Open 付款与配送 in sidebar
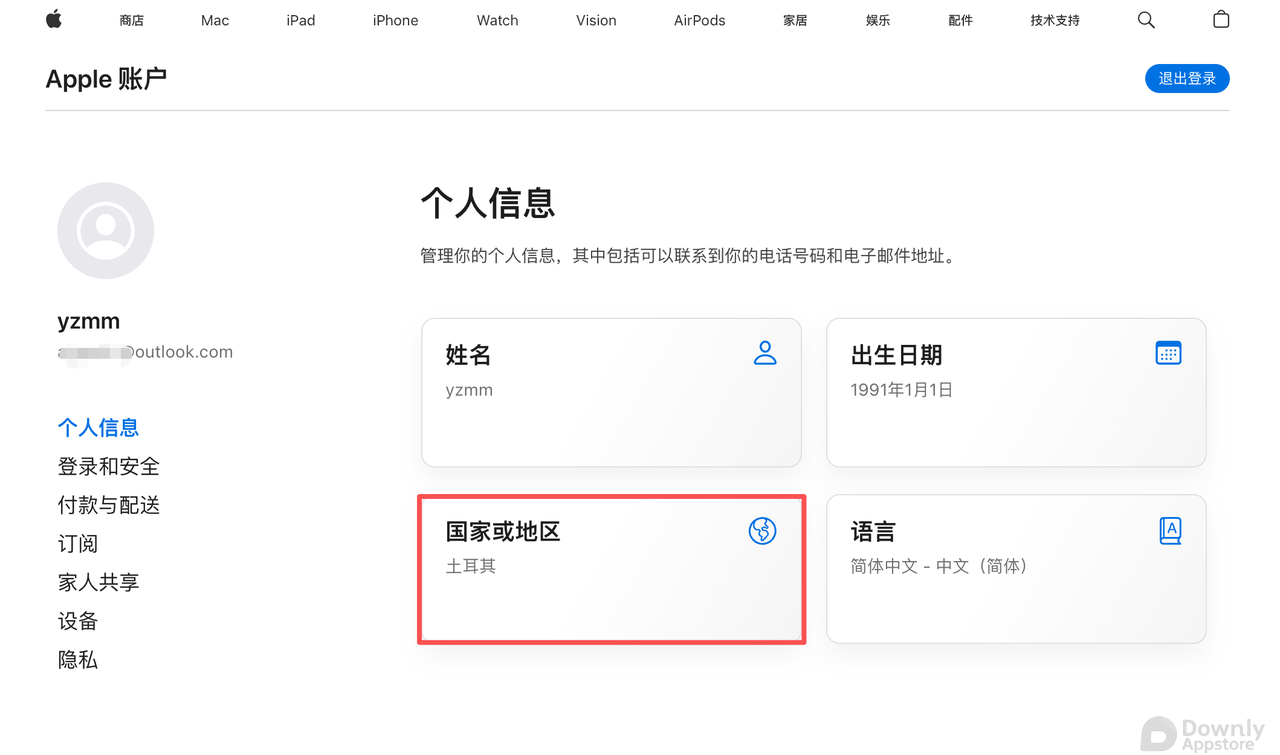 tap(109, 506)
